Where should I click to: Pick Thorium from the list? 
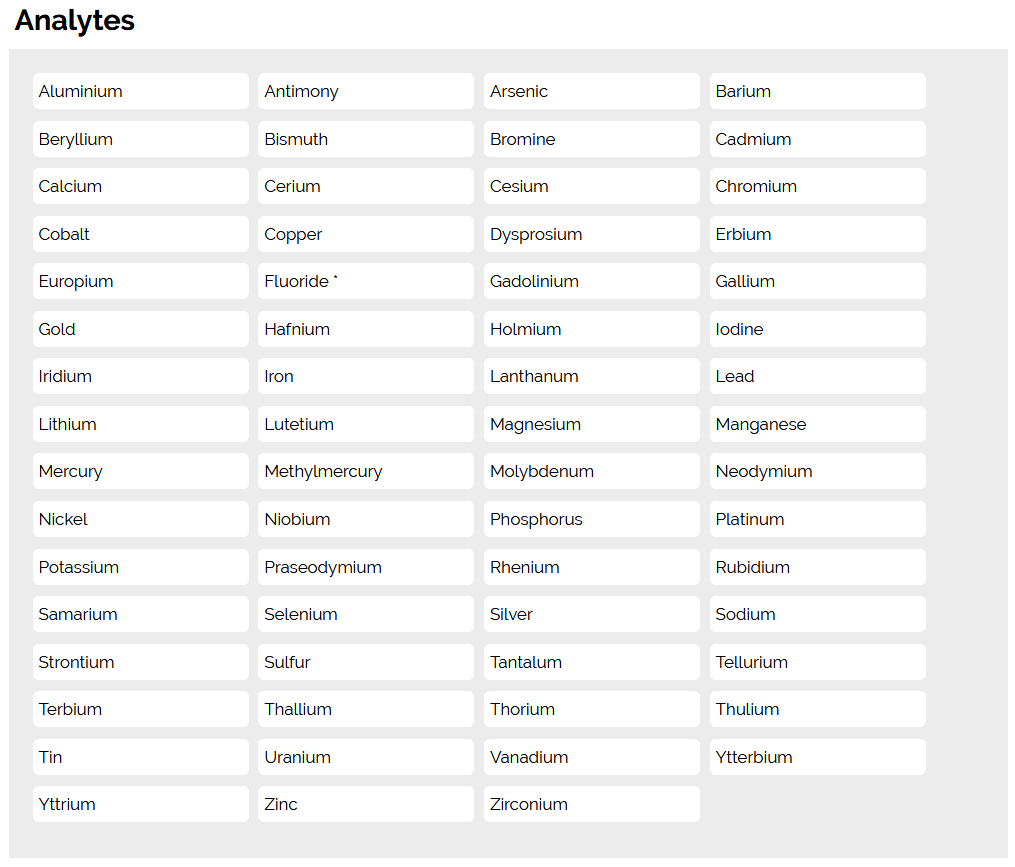592,710
